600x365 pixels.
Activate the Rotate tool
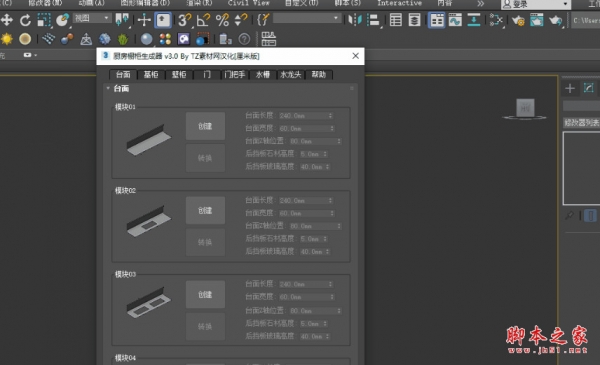pos(26,20)
